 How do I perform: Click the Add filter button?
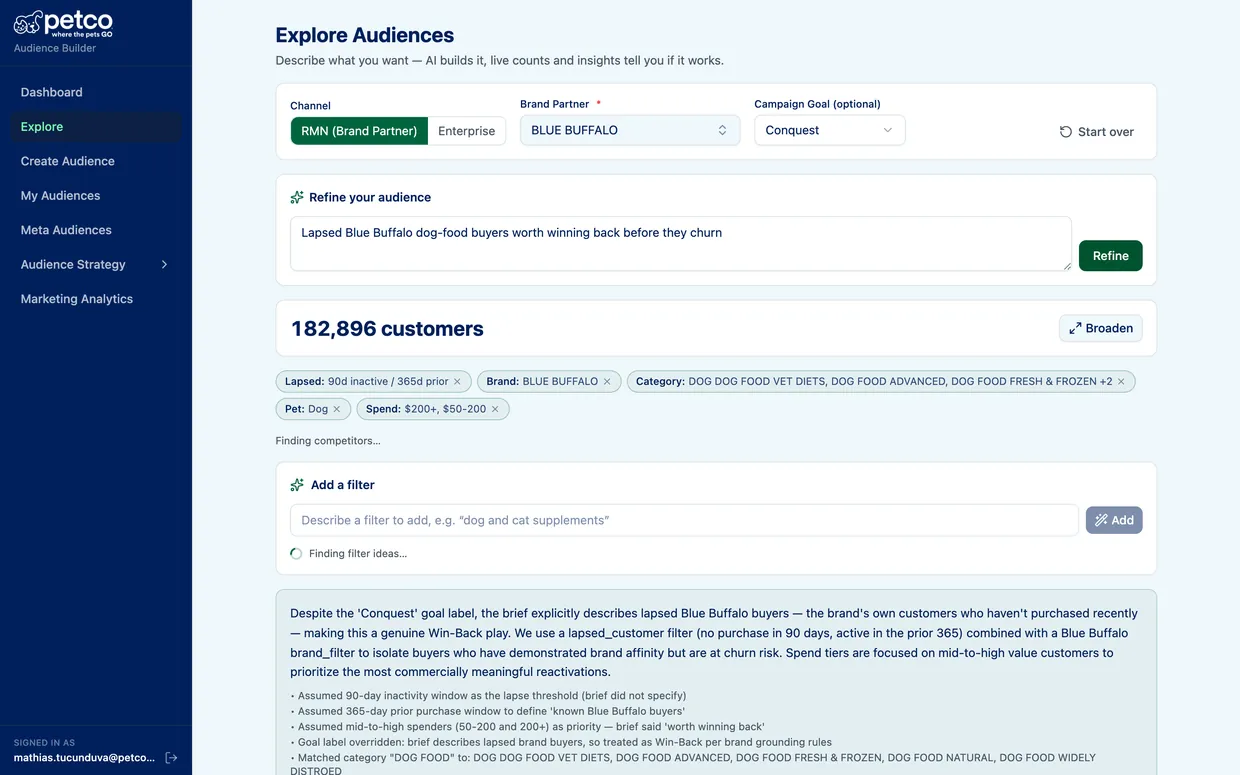click(x=1114, y=520)
